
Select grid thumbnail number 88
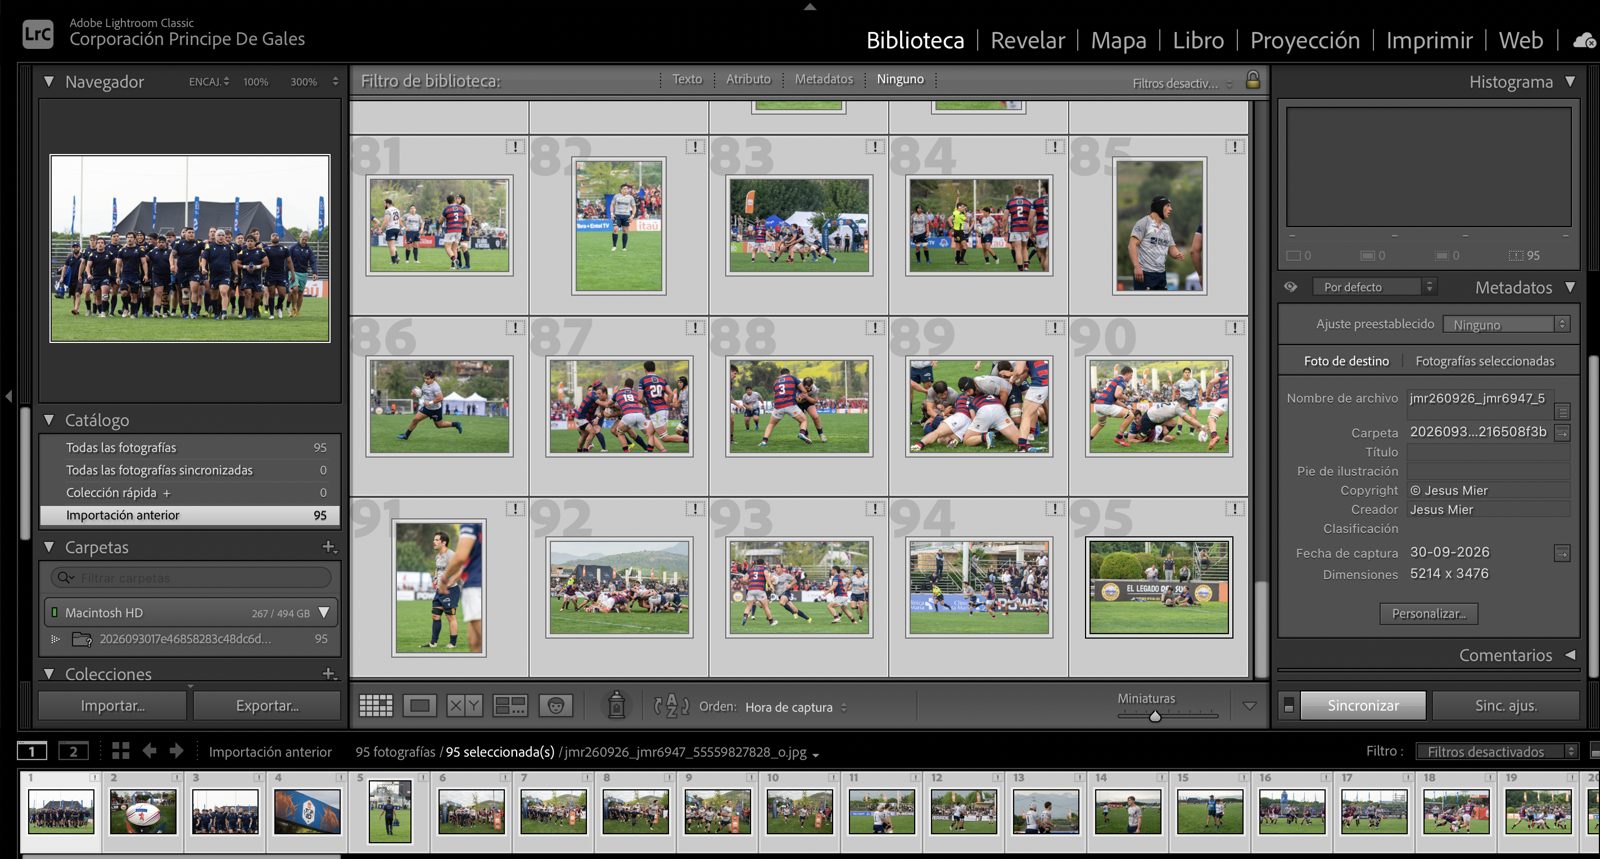[799, 406]
